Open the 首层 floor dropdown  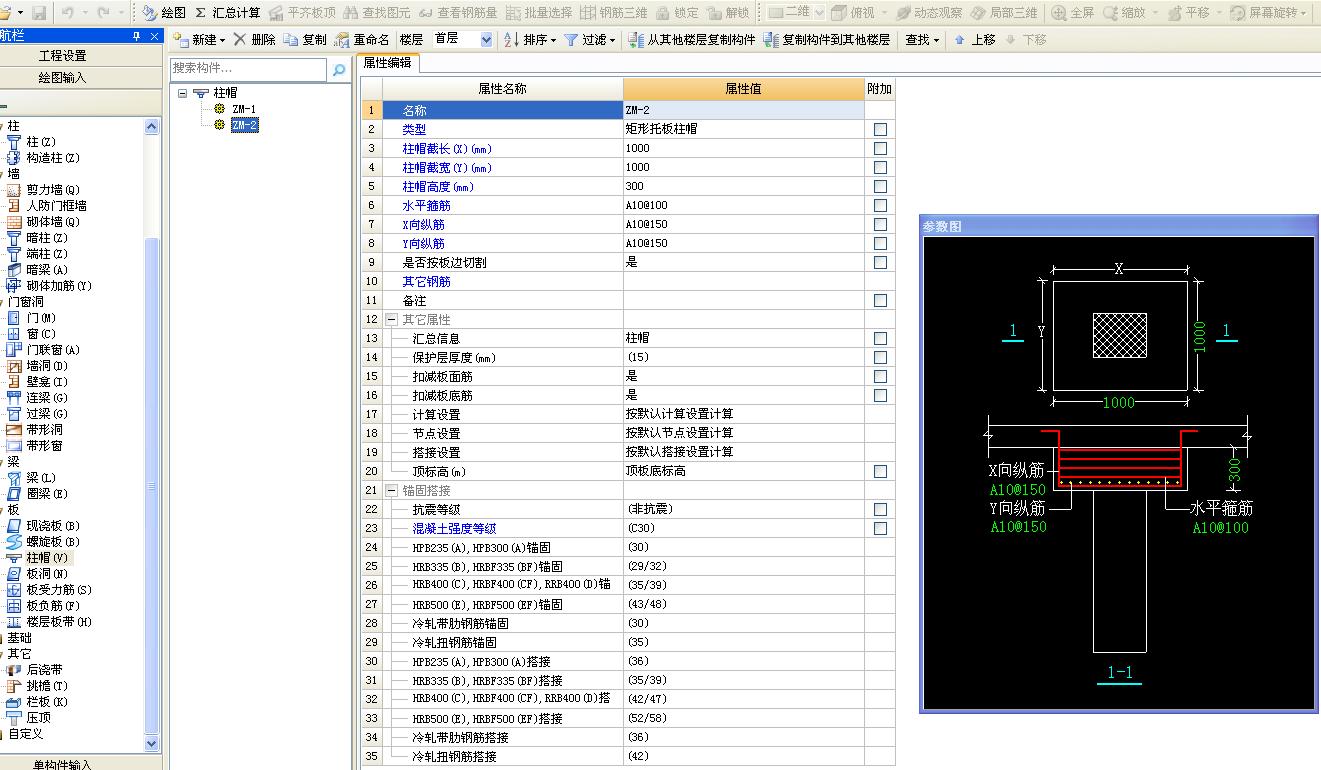coord(486,40)
